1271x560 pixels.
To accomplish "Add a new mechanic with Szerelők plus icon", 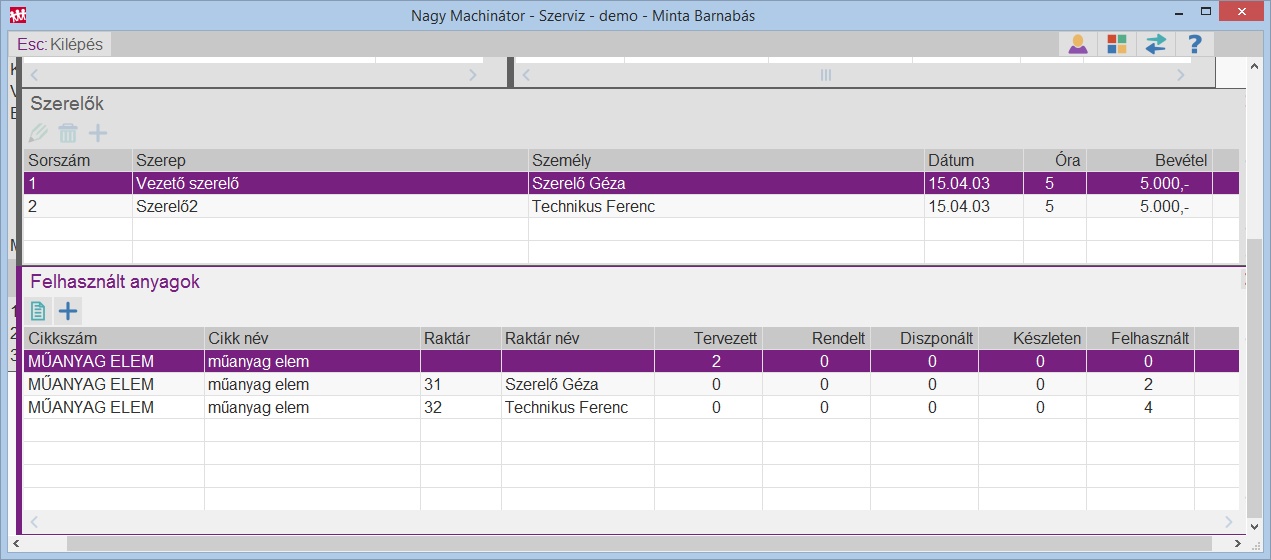I will click(98, 133).
